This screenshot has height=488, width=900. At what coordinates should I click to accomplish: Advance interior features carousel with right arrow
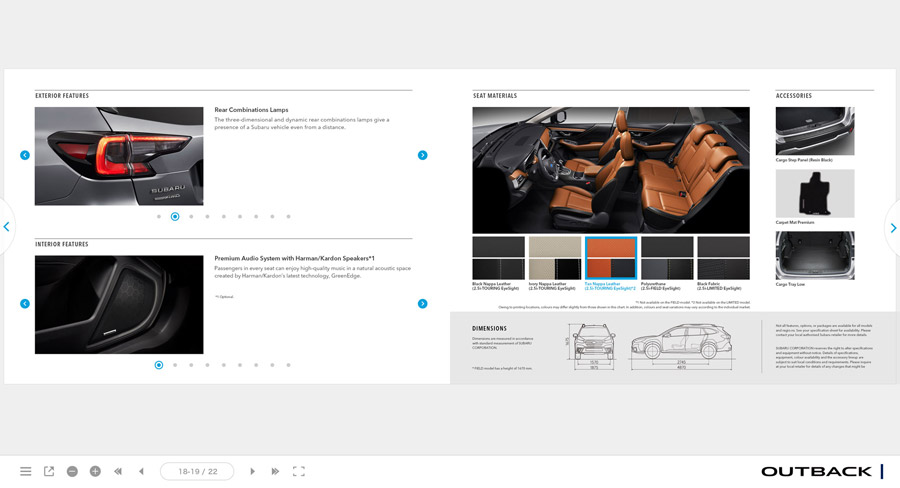(422, 304)
